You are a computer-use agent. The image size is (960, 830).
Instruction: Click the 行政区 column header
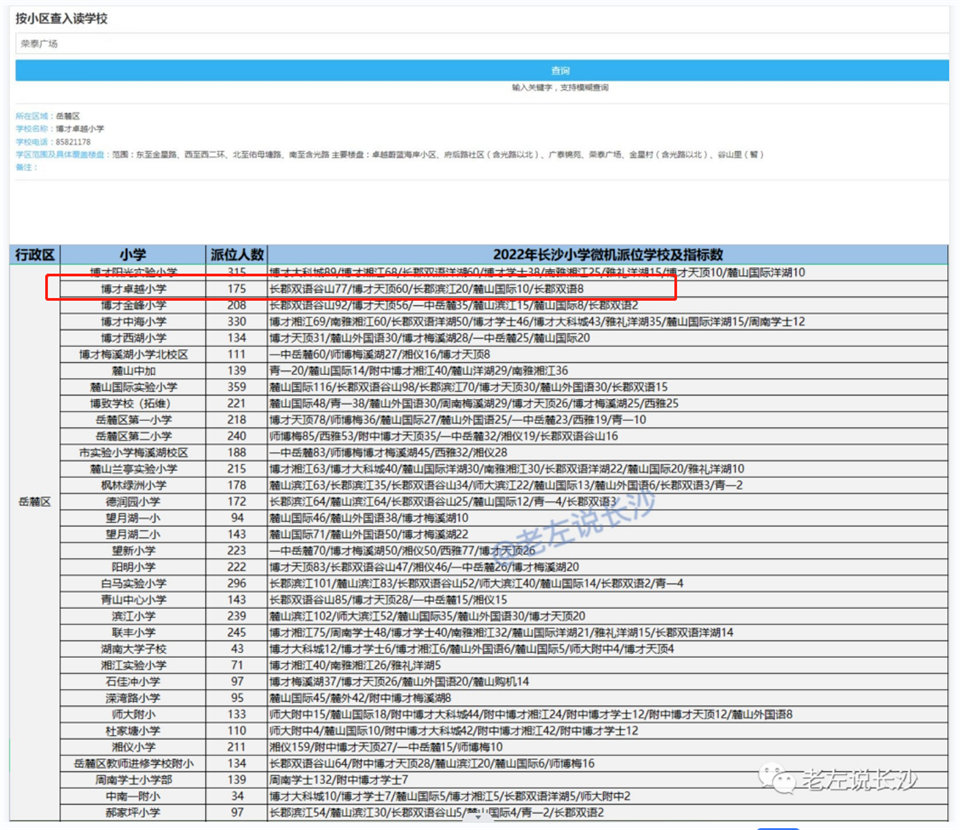[34, 255]
